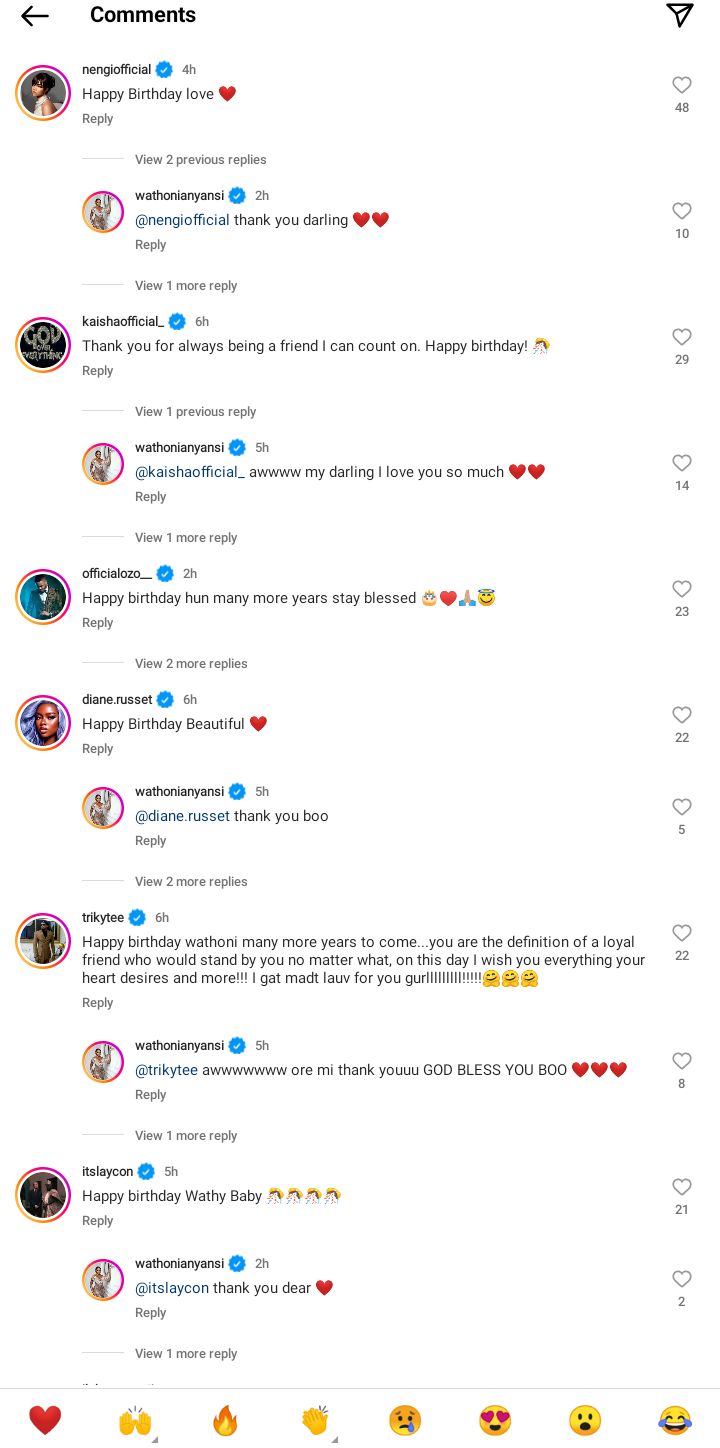Expand View 1 more reply under itslaycon
This screenshot has height=1448, width=720.
coord(186,1354)
